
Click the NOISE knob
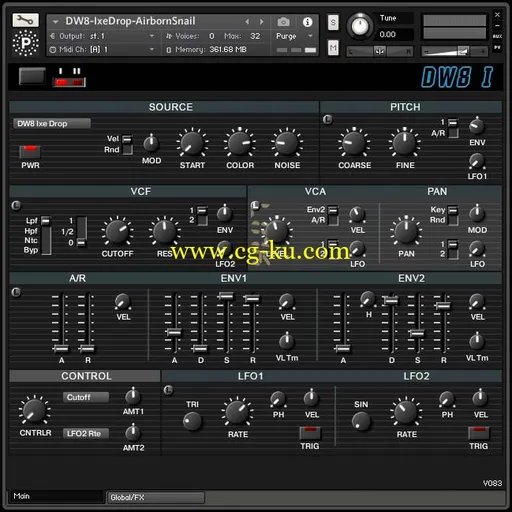[x=287, y=144]
